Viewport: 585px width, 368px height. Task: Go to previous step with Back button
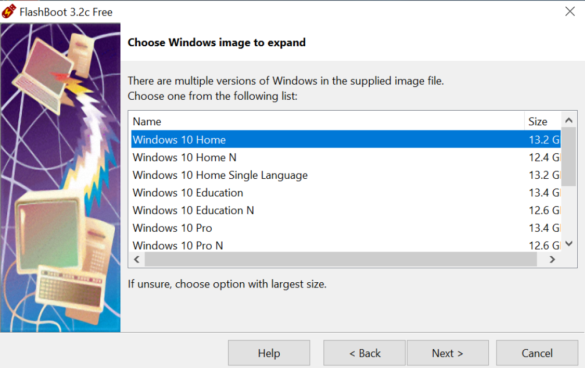tap(364, 353)
